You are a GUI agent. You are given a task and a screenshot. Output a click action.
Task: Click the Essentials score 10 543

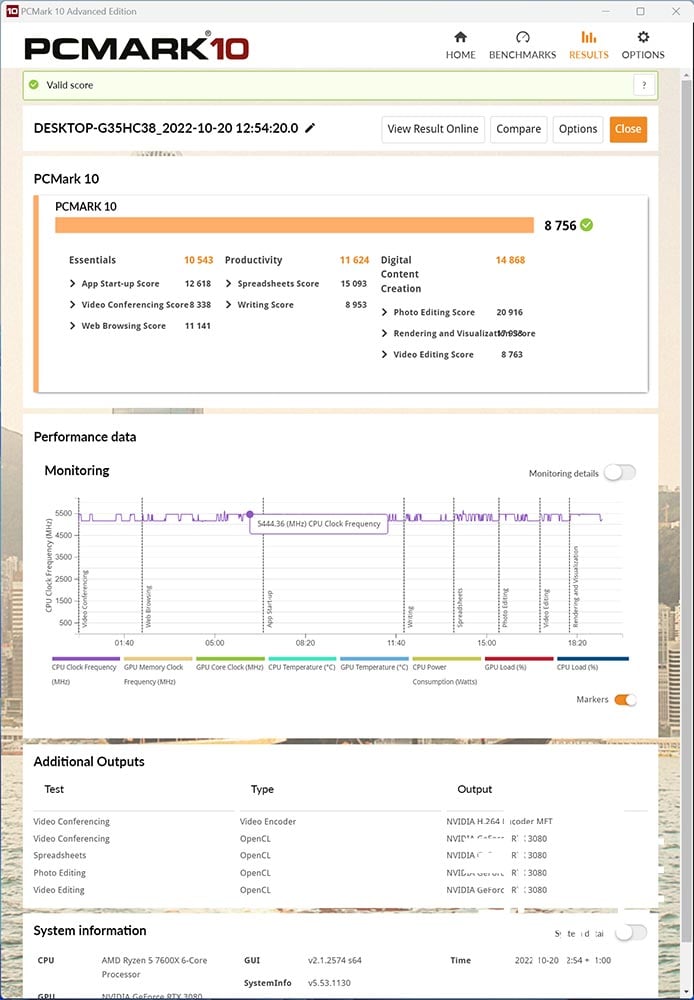(x=198, y=260)
